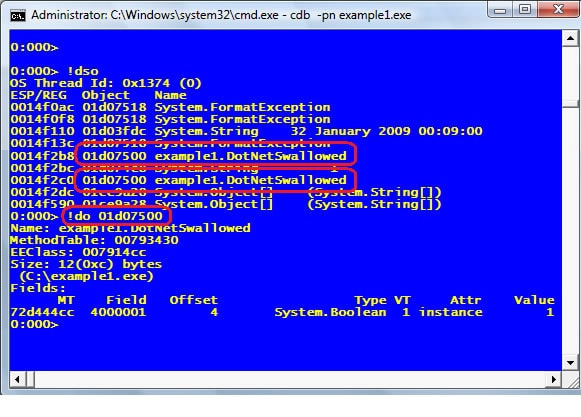Screen dimensions: 581x417
Task: Close the cdb command prompt window
Action: point(557,10)
